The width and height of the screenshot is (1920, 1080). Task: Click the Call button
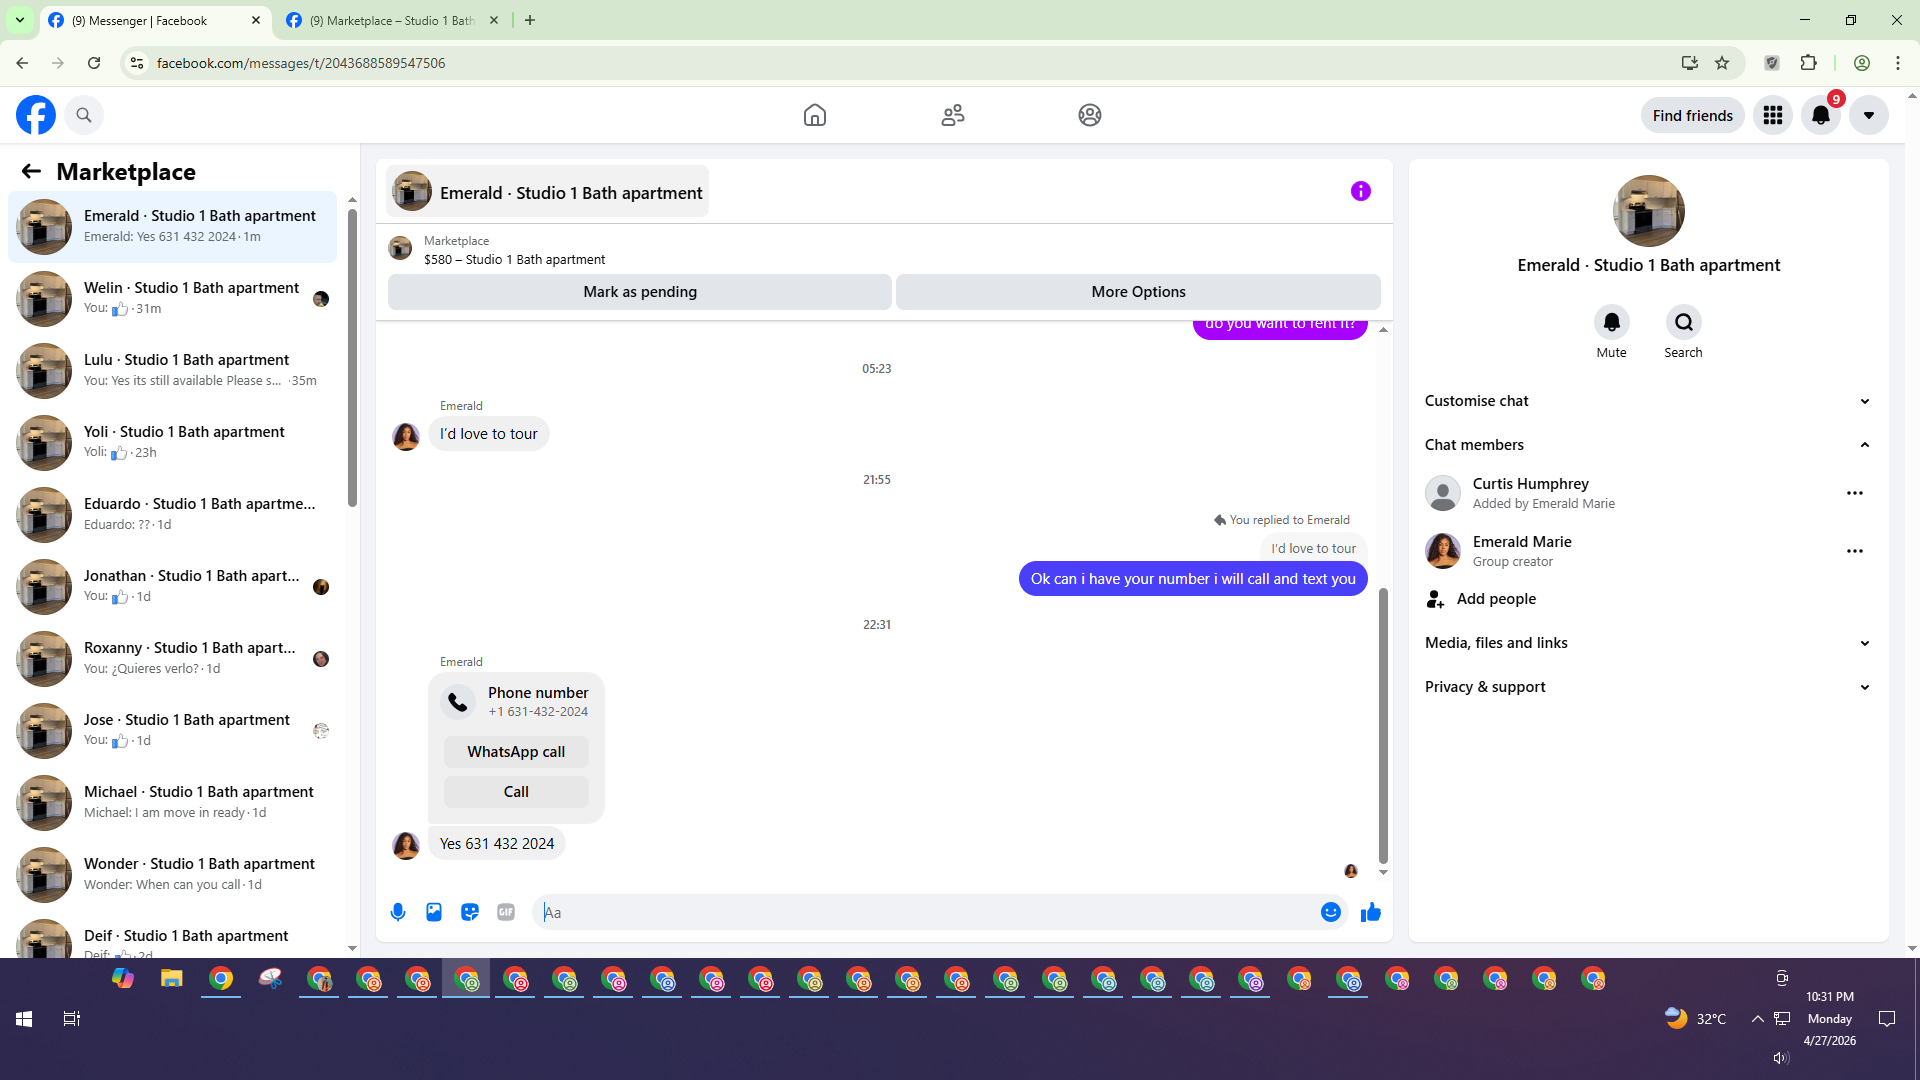click(516, 792)
